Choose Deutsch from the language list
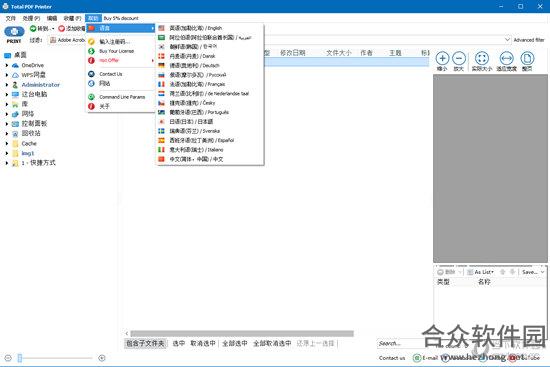The image size is (550, 367). point(209,66)
